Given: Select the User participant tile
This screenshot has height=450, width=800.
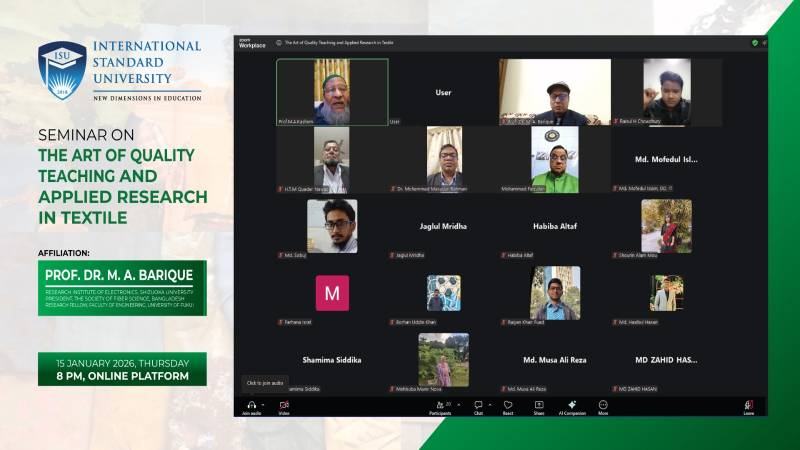Looking at the screenshot, I should (443, 92).
